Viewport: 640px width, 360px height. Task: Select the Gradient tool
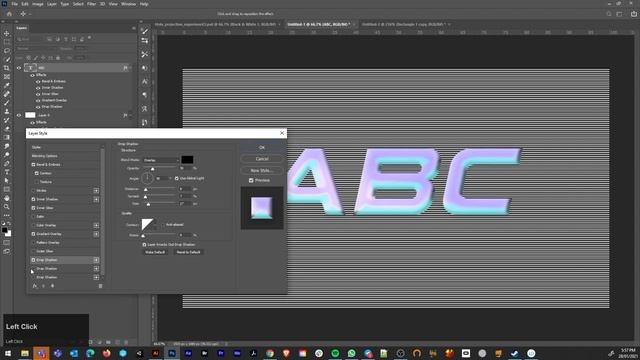coord(7,137)
